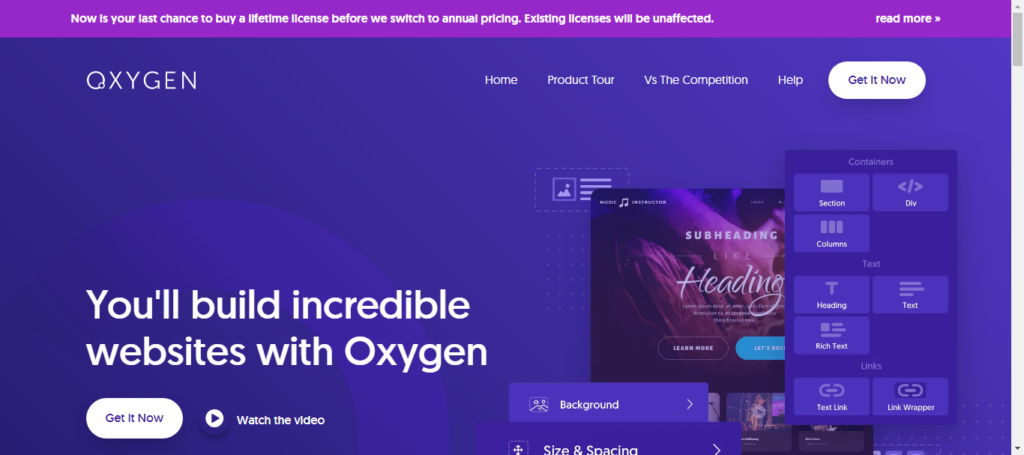The height and width of the screenshot is (455, 1024).
Task: Click the Background image icon
Action: [539, 405]
